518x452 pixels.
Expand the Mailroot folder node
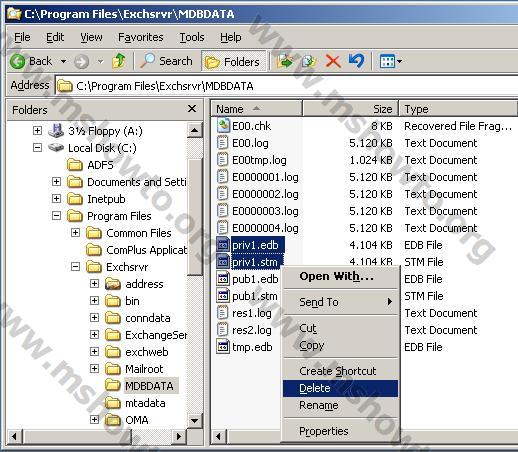pyautogui.click(x=94, y=368)
